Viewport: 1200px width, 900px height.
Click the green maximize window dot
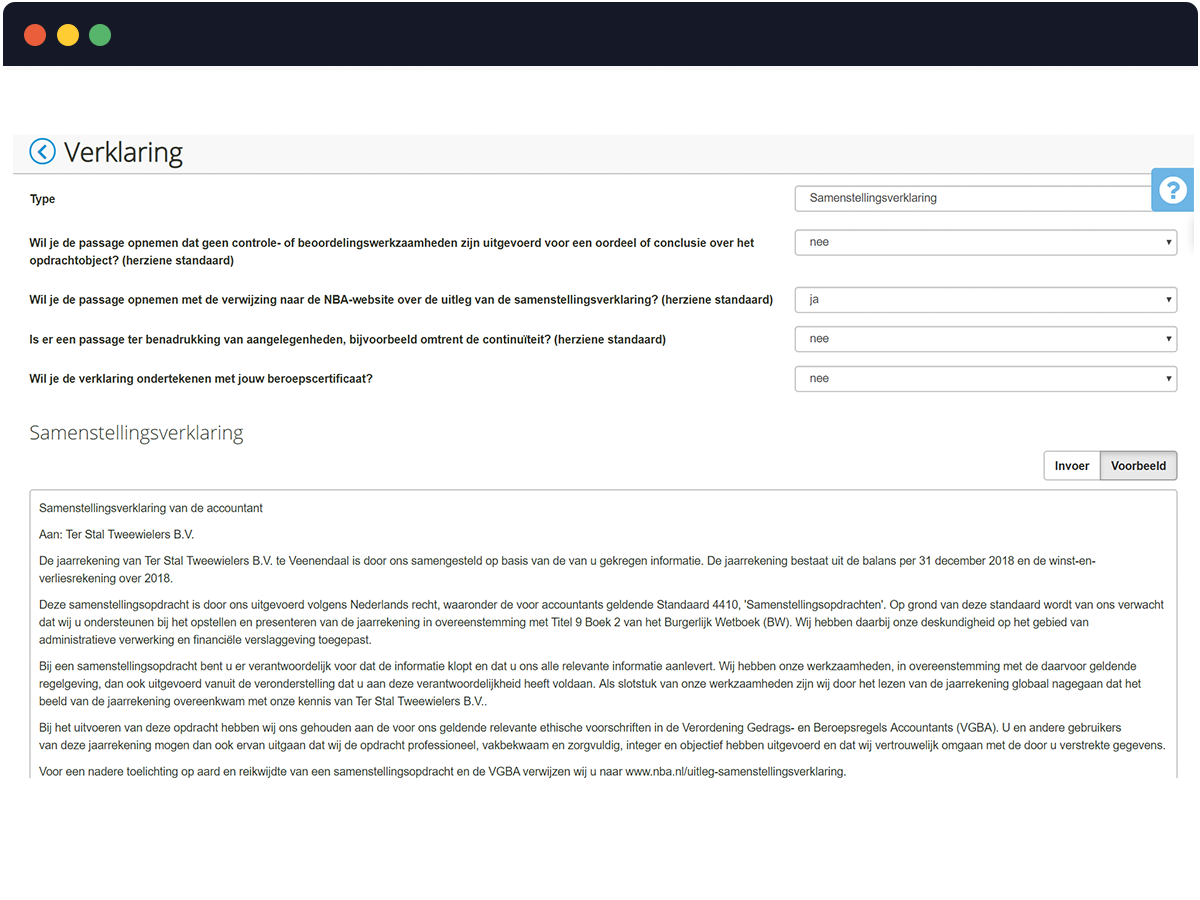pos(100,35)
